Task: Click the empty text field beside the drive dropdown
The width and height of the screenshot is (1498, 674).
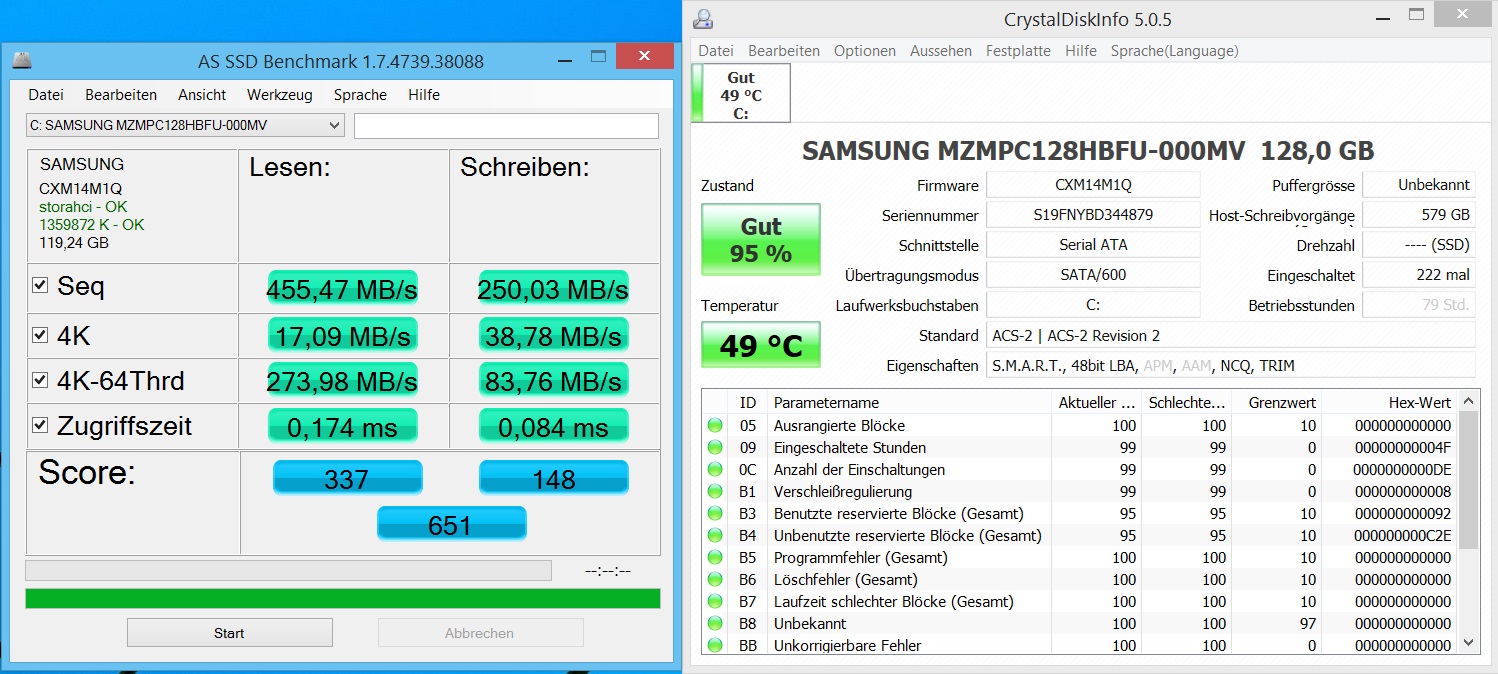Action: coord(507,126)
